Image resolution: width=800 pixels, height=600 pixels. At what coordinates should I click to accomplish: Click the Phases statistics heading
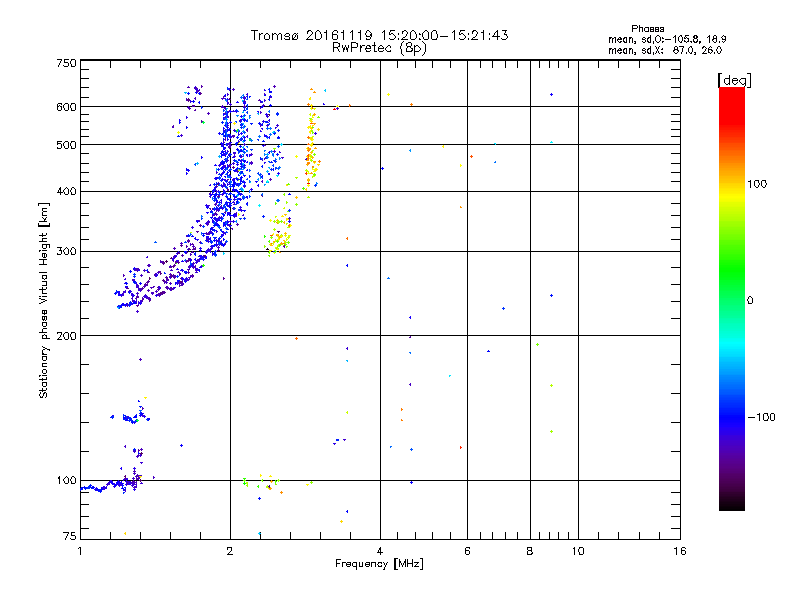[x=647, y=29]
